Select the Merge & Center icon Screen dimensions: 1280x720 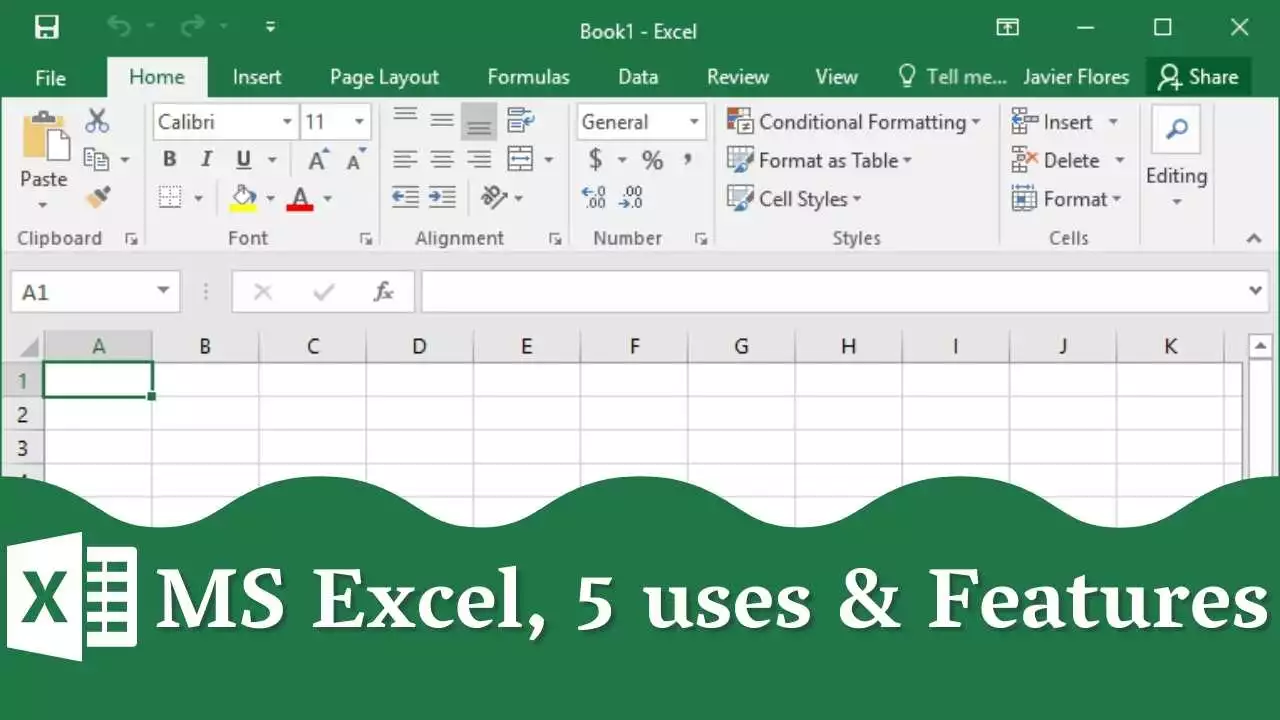coord(522,158)
